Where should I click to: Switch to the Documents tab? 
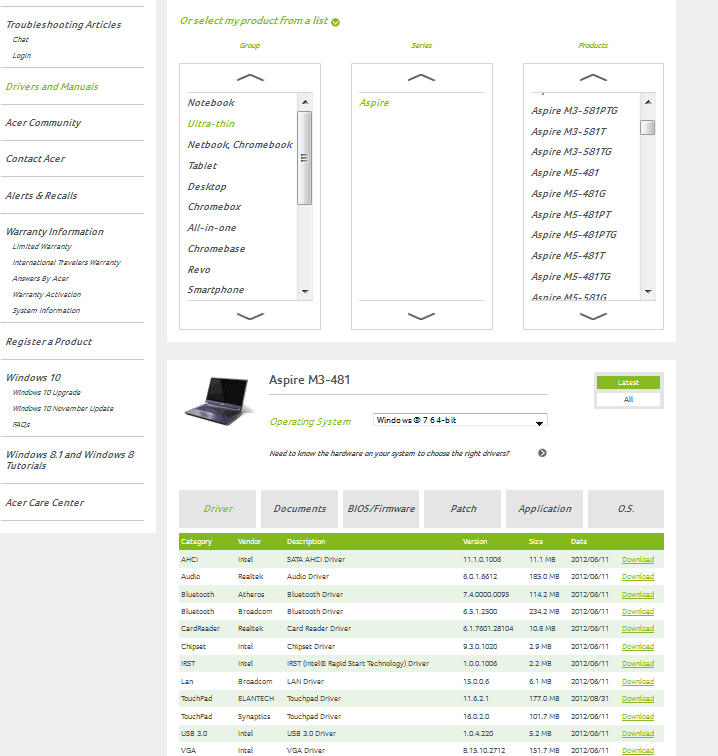(x=299, y=509)
